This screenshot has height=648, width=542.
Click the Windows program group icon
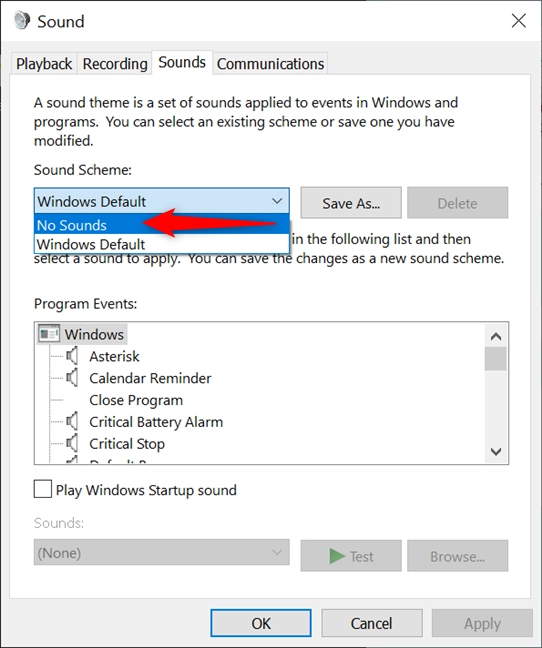(49, 334)
